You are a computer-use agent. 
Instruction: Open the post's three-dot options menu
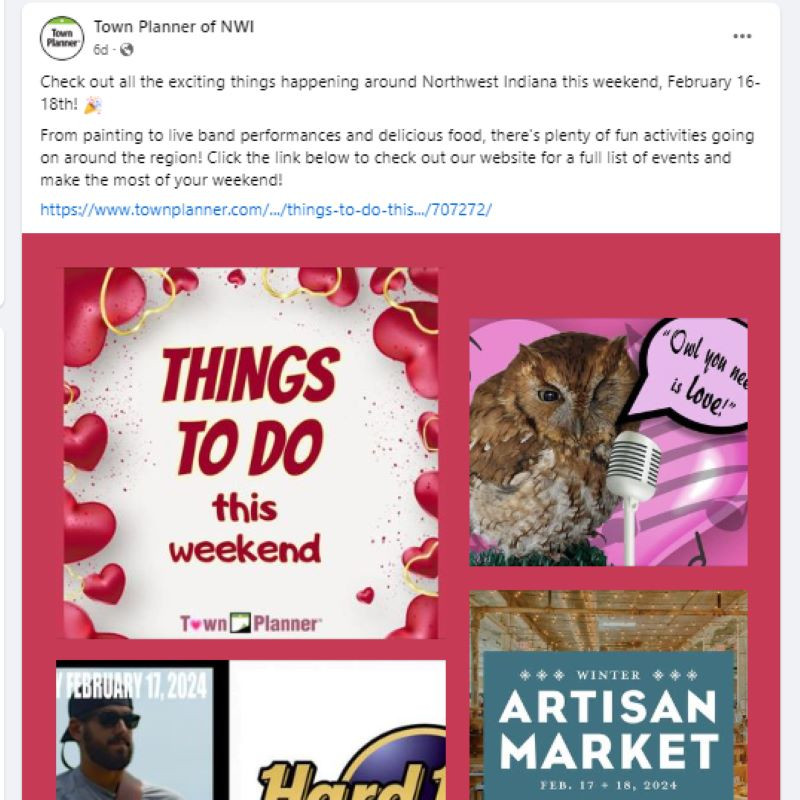(x=742, y=36)
